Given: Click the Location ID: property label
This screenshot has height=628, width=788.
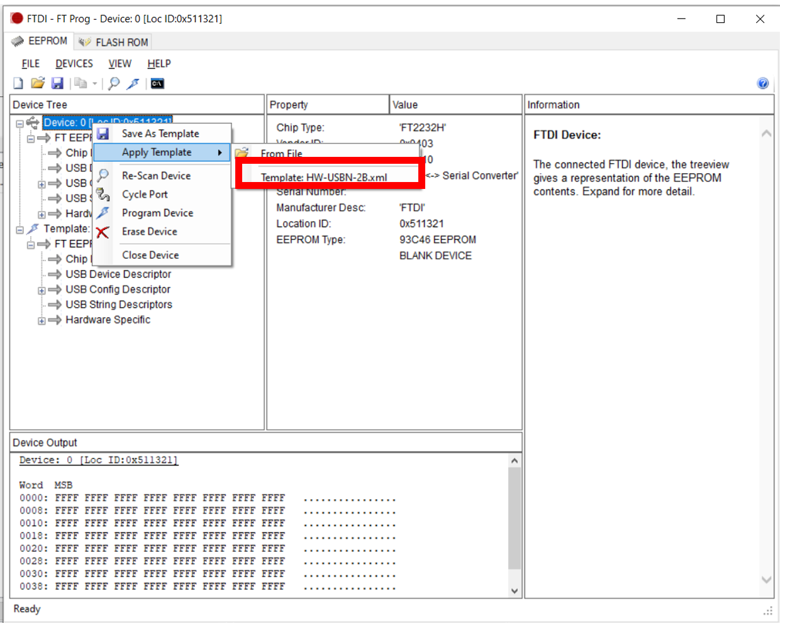Looking at the screenshot, I should (x=304, y=224).
